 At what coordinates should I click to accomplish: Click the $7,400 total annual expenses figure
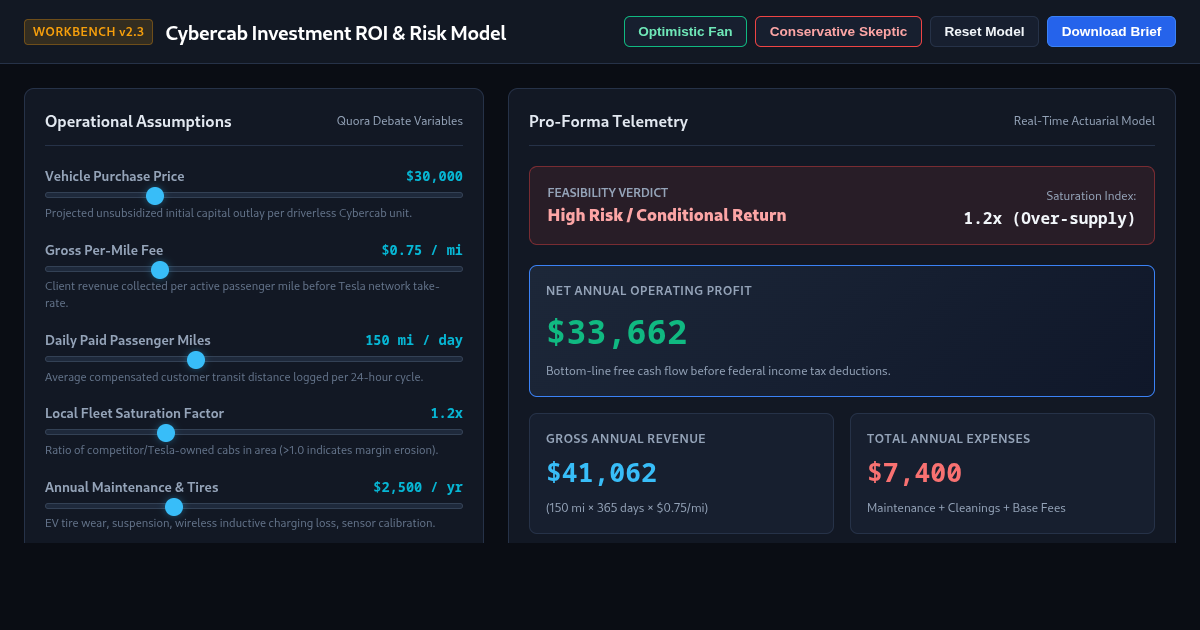coord(914,473)
